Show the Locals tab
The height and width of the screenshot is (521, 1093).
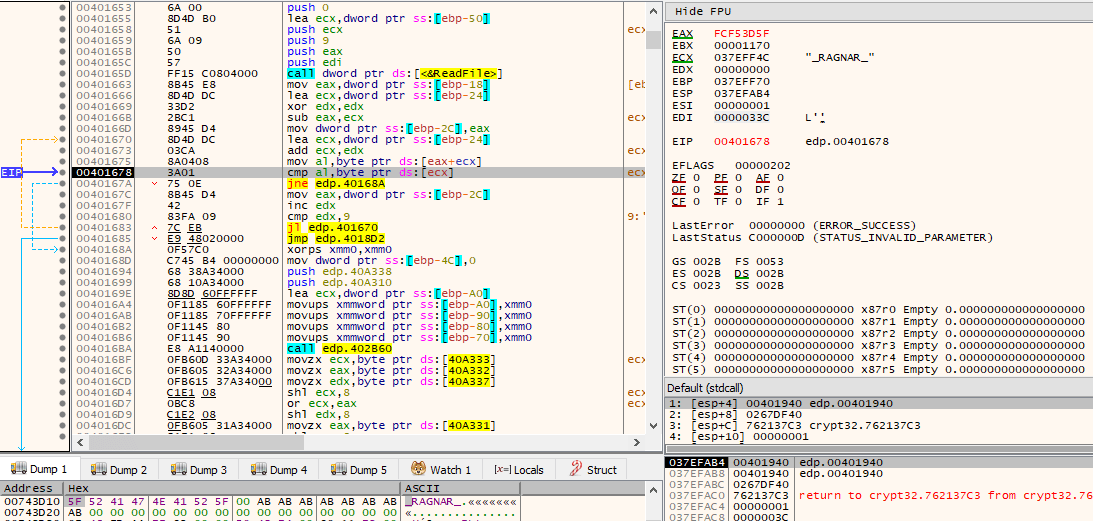click(x=519, y=469)
